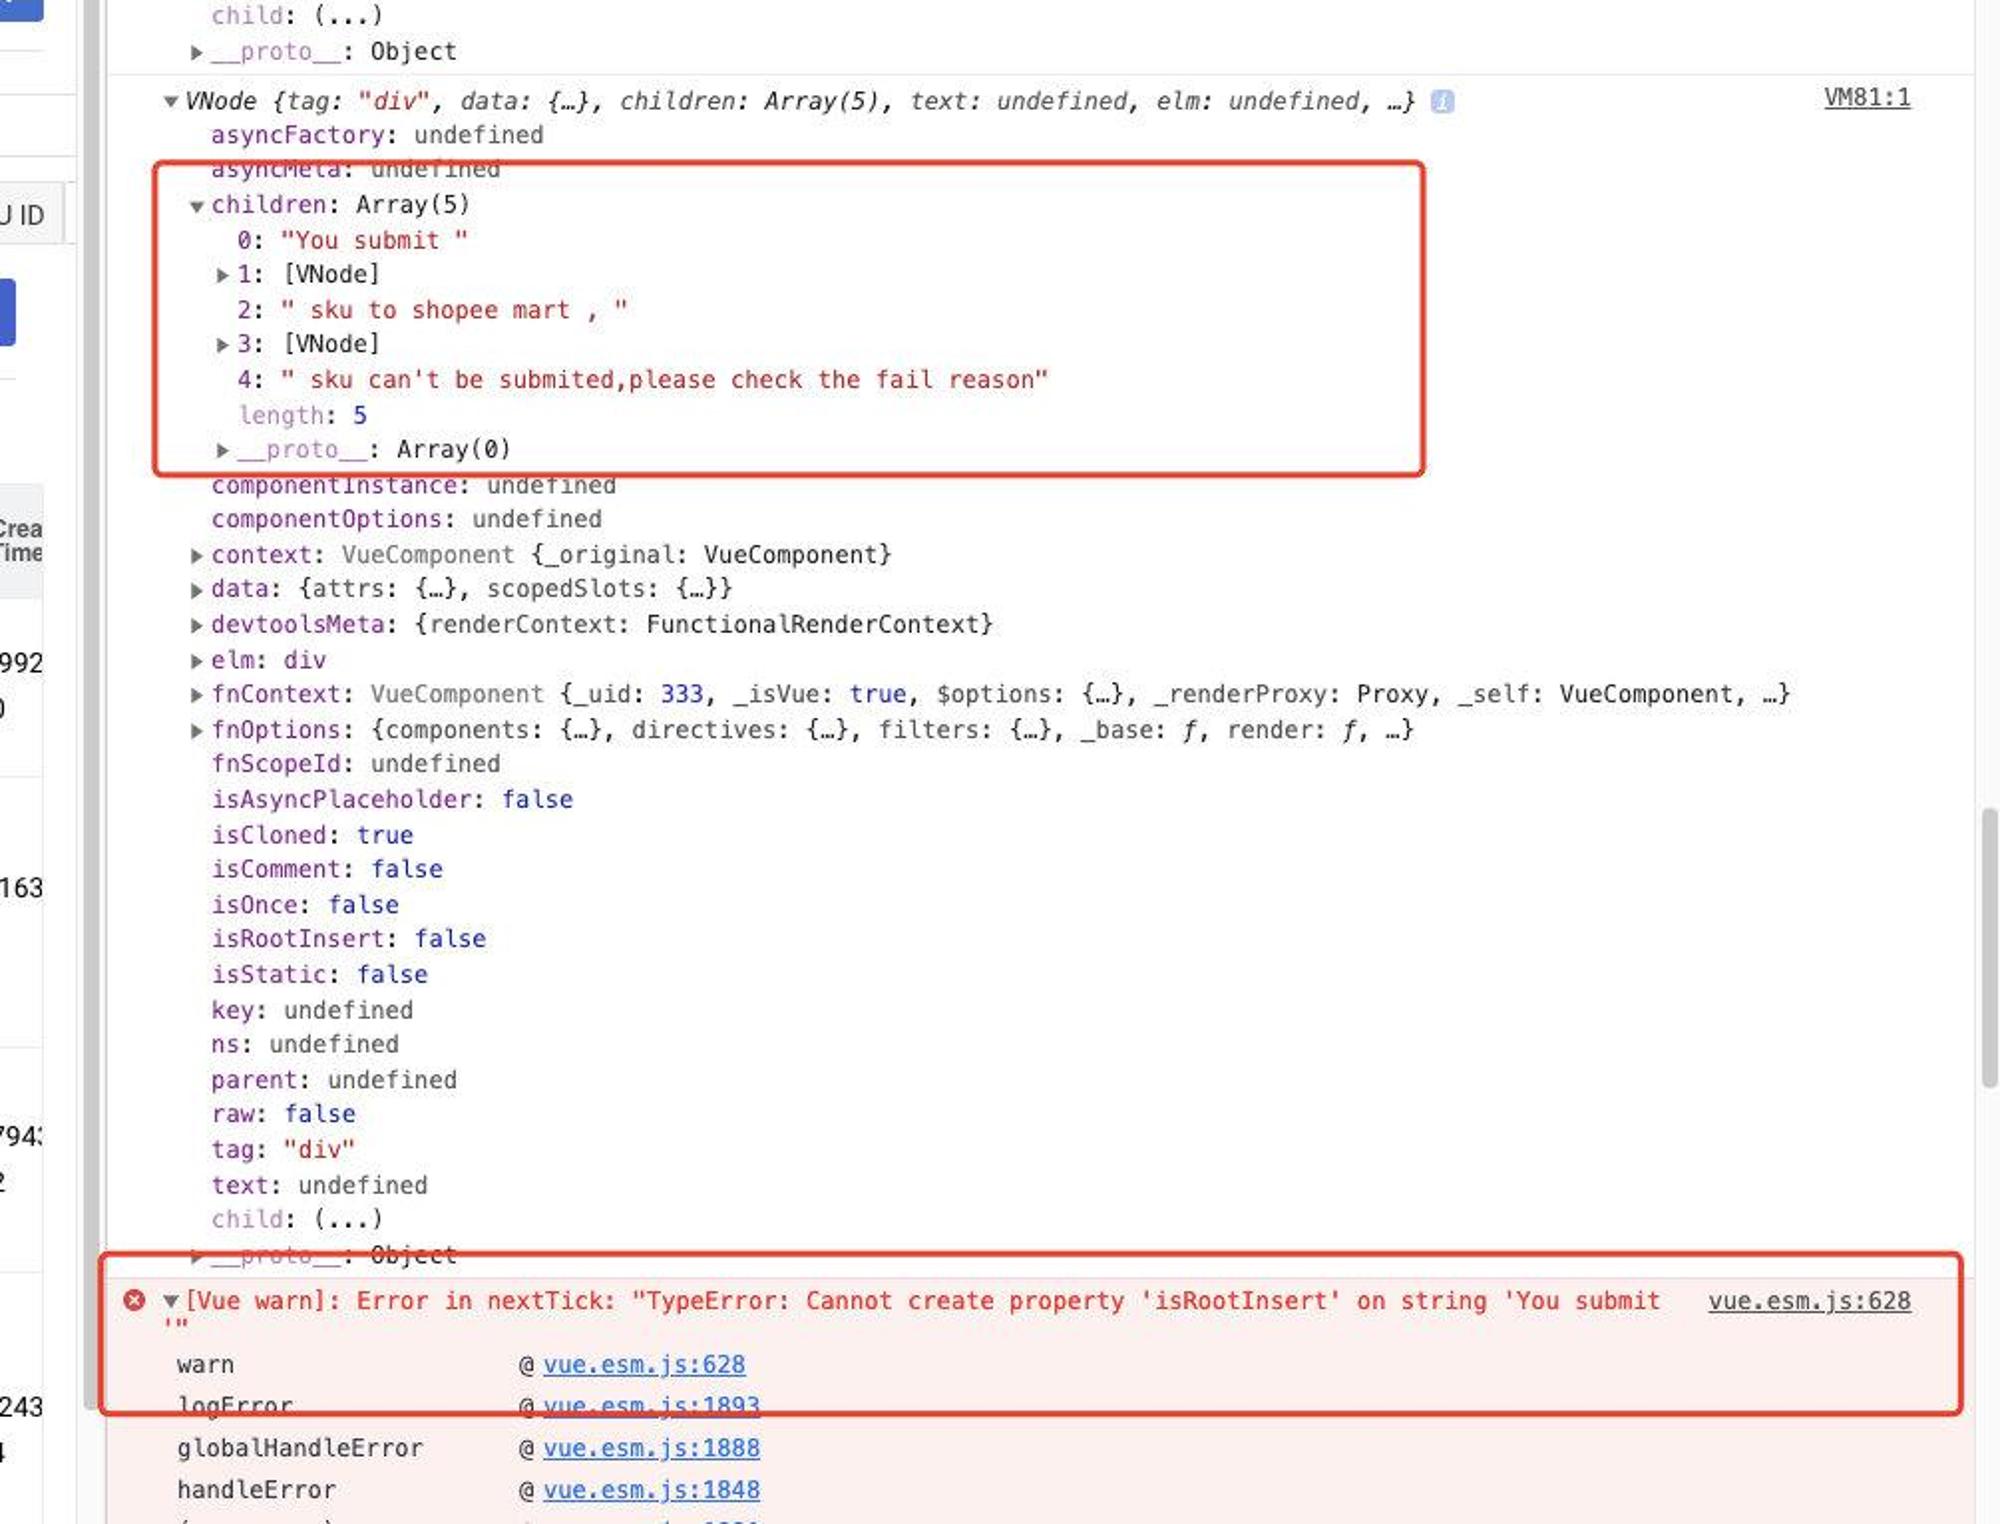Collapse the VNode {tag: "div"} object
The image size is (2000, 1524).
170,101
